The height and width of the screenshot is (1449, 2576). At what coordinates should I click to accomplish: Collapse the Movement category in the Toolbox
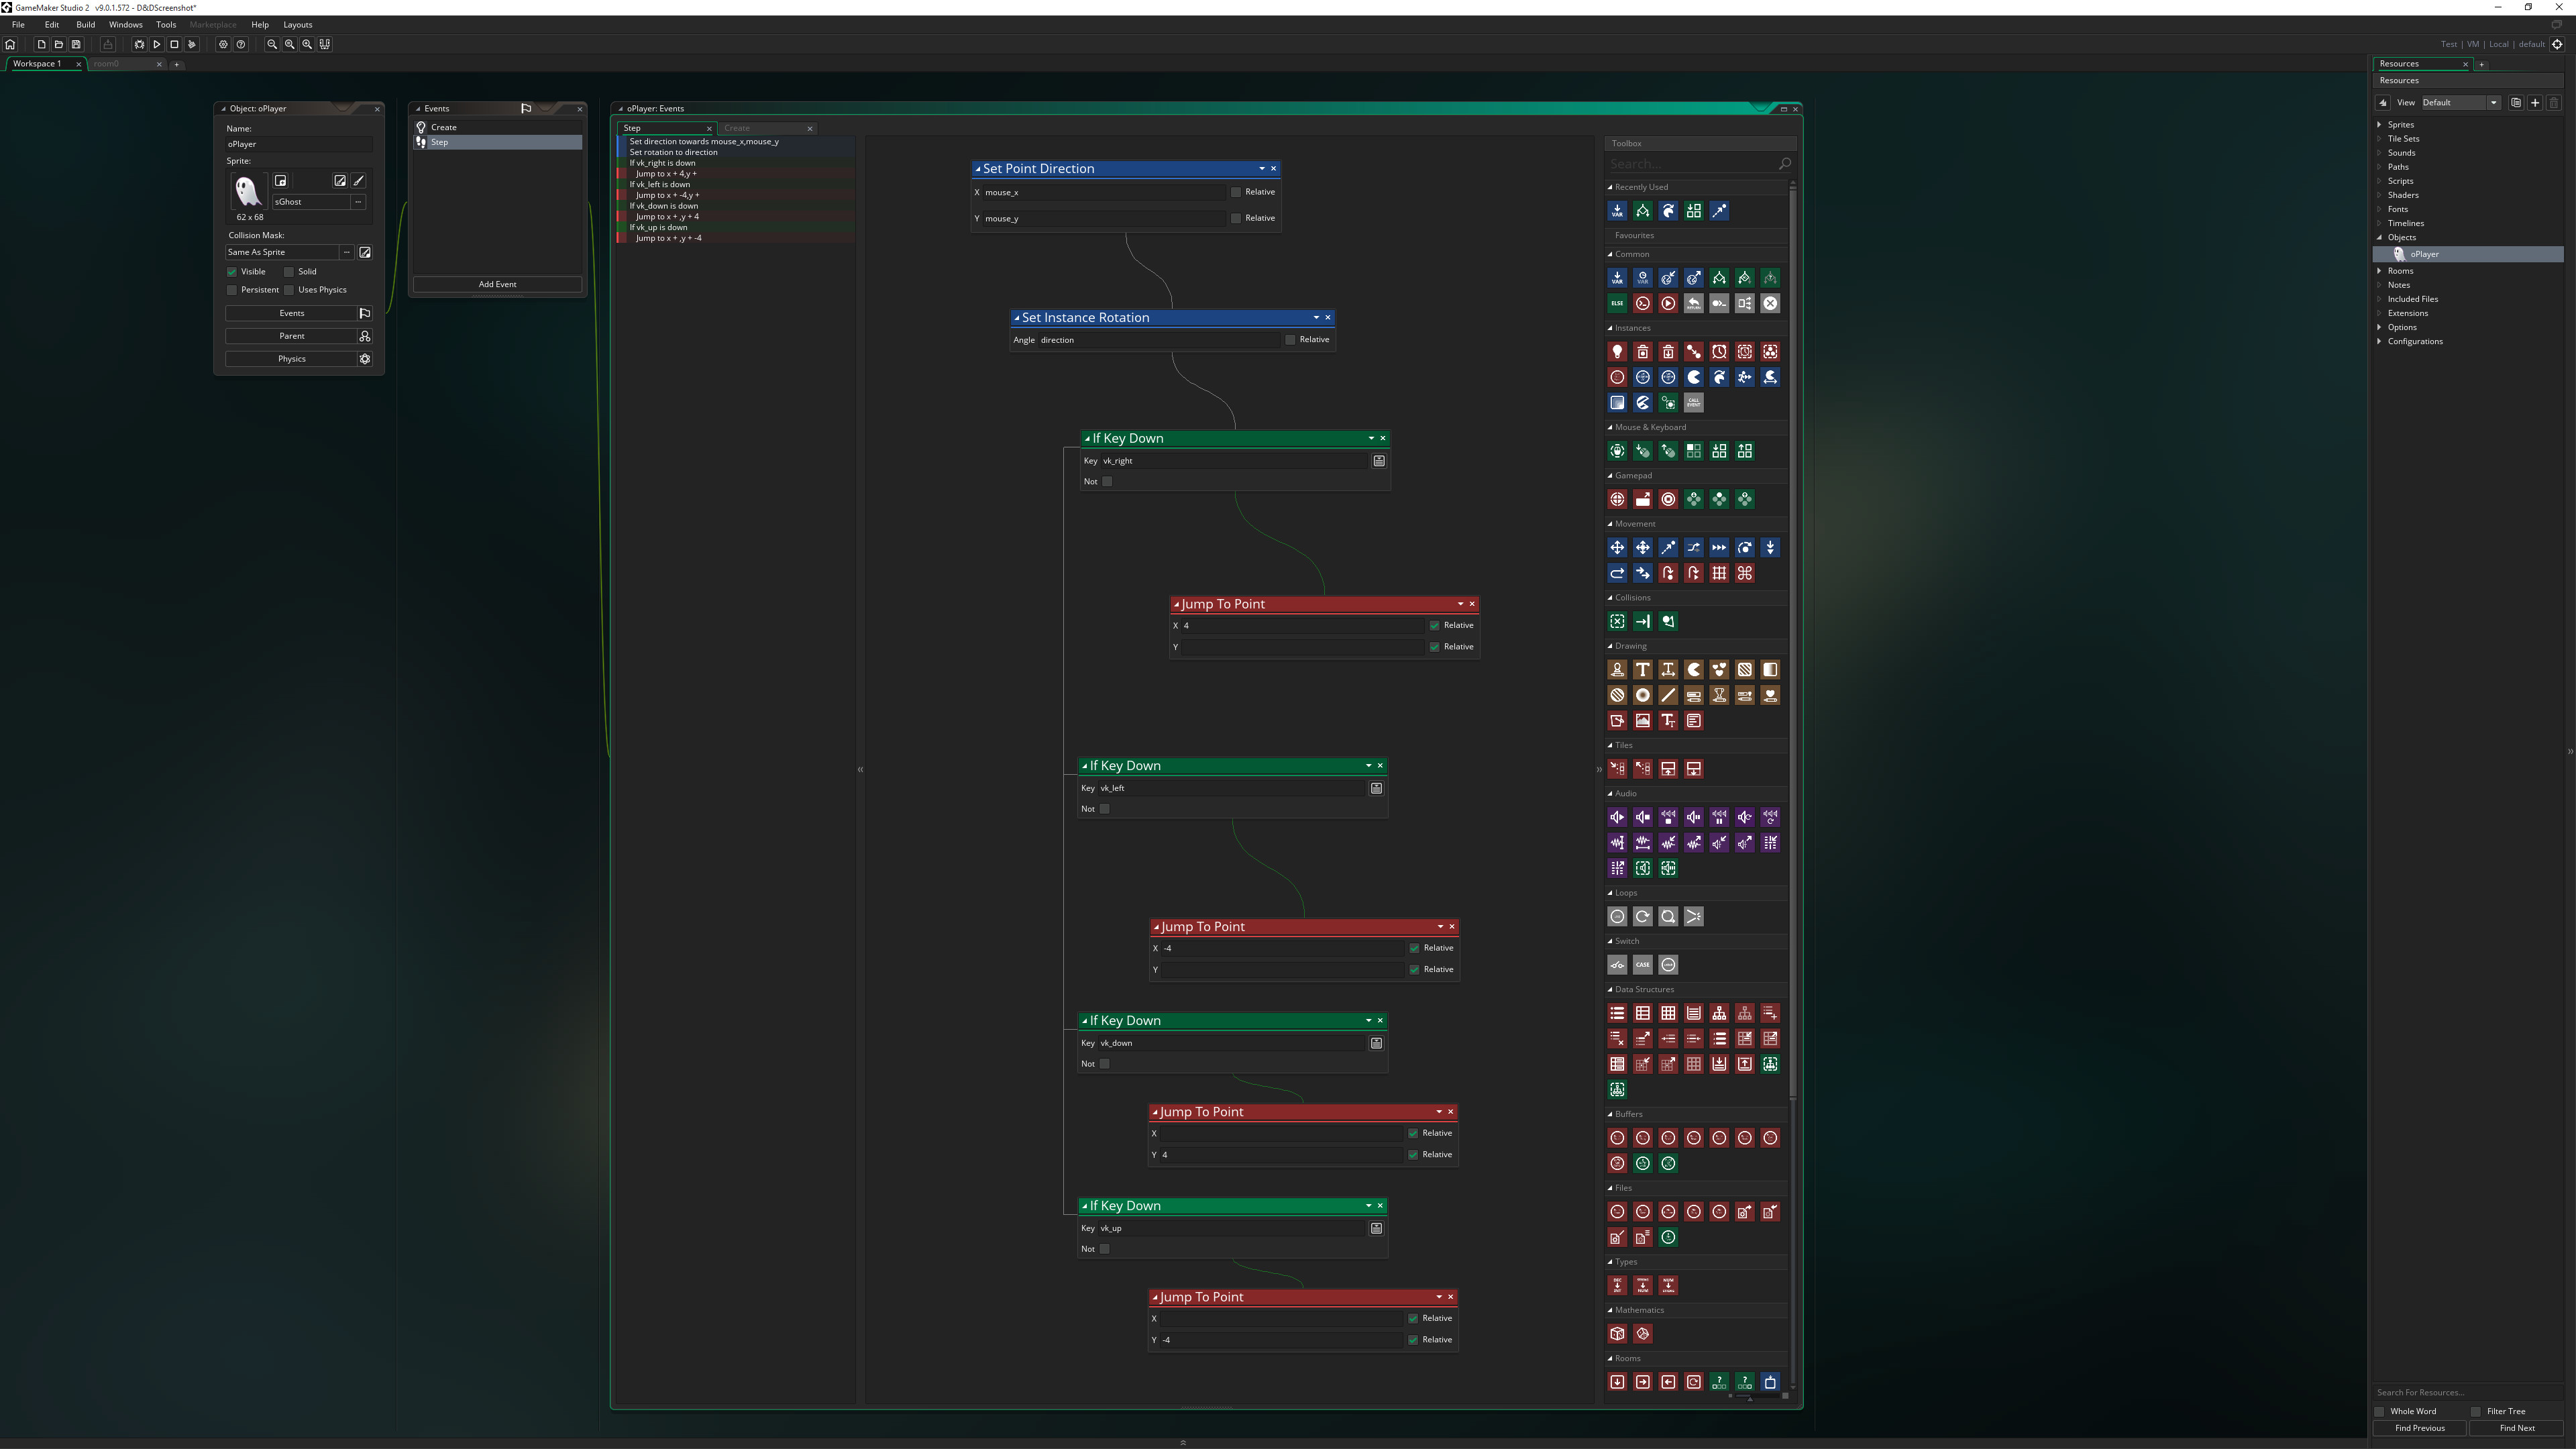[x=1611, y=523]
